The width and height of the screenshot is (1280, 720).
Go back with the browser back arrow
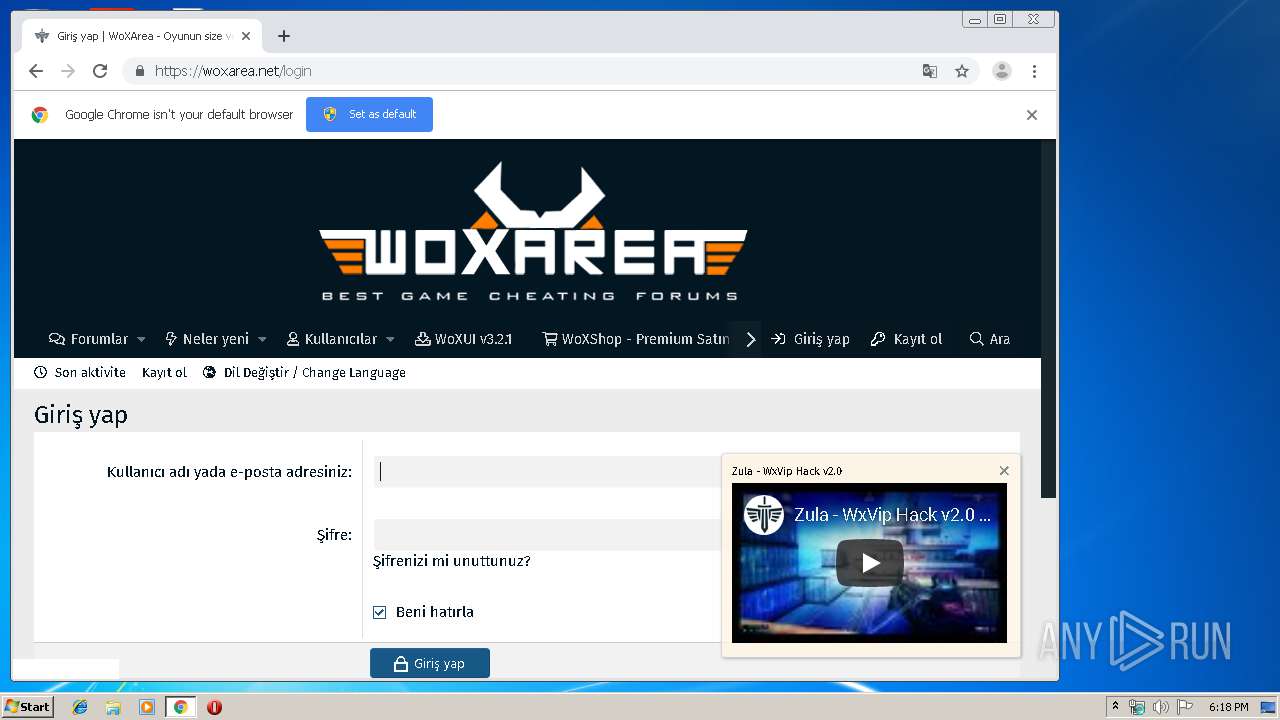[36, 71]
